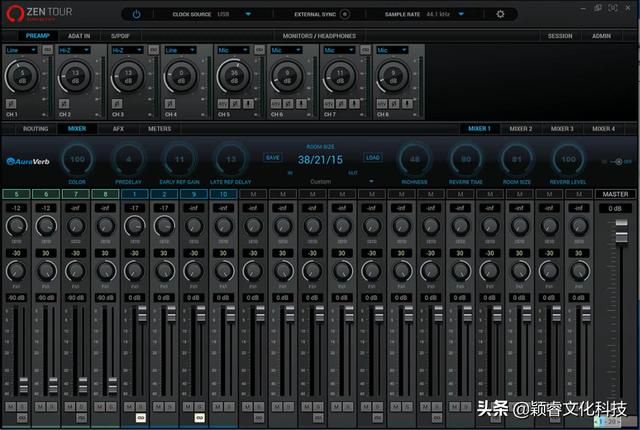Click the AuraVerb LOAD button
Screen dimensions: 640x430
[x=373, y=157]
